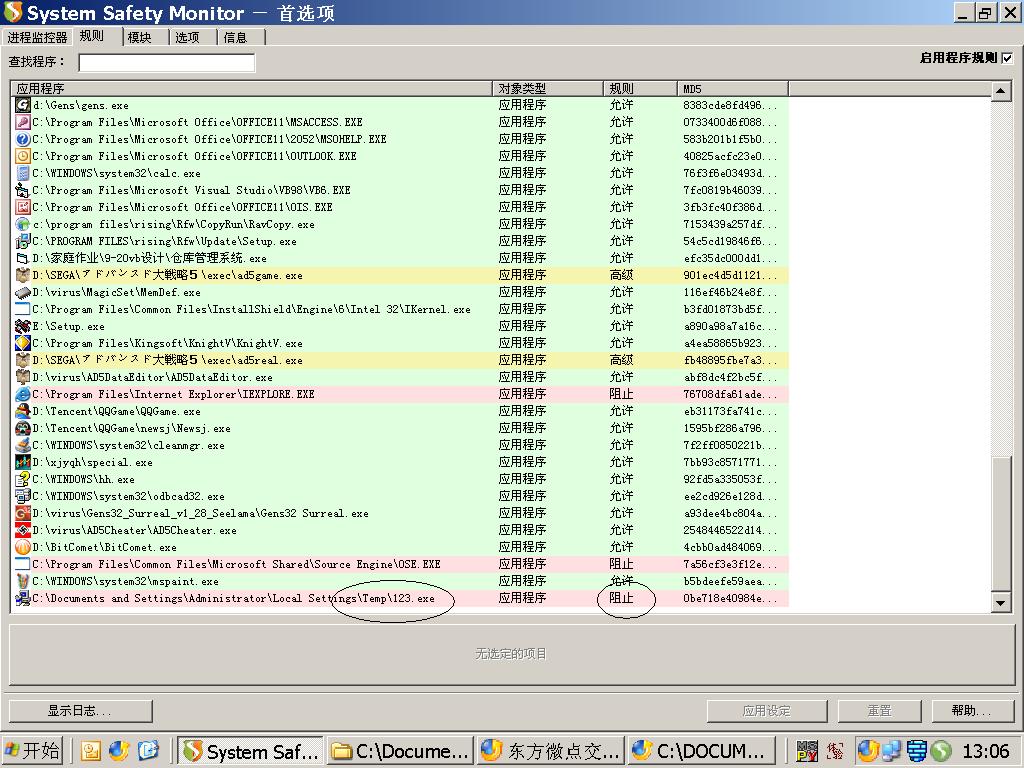Click the 应用设定 button

767,711
